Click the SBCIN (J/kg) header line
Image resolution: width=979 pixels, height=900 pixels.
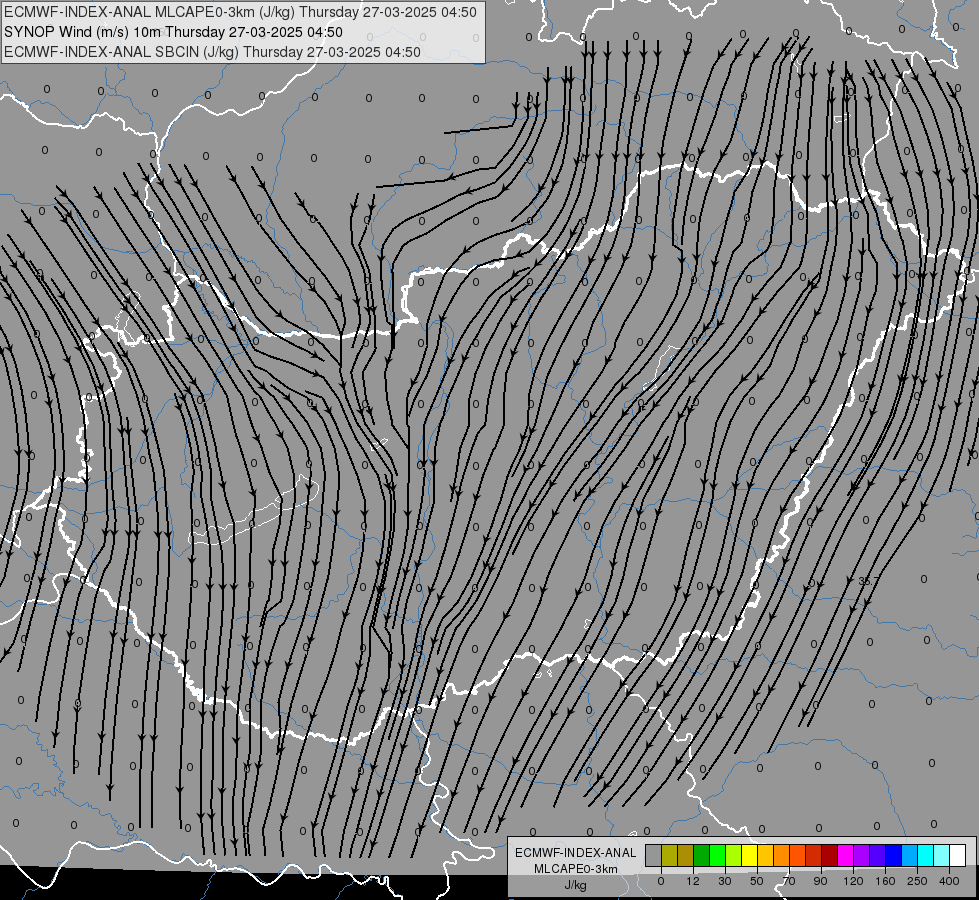[x=212, y=52]
